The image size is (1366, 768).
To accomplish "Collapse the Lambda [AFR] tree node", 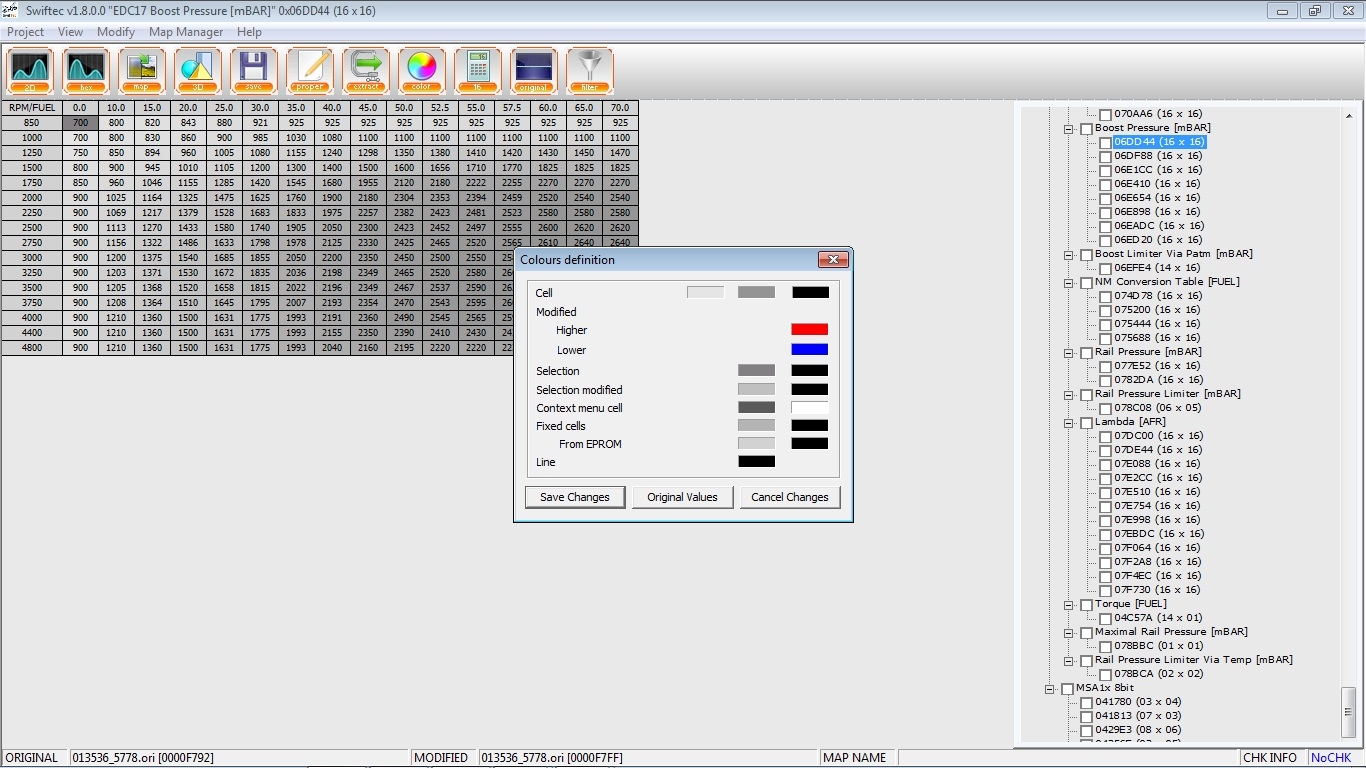I will (1069, 423).
